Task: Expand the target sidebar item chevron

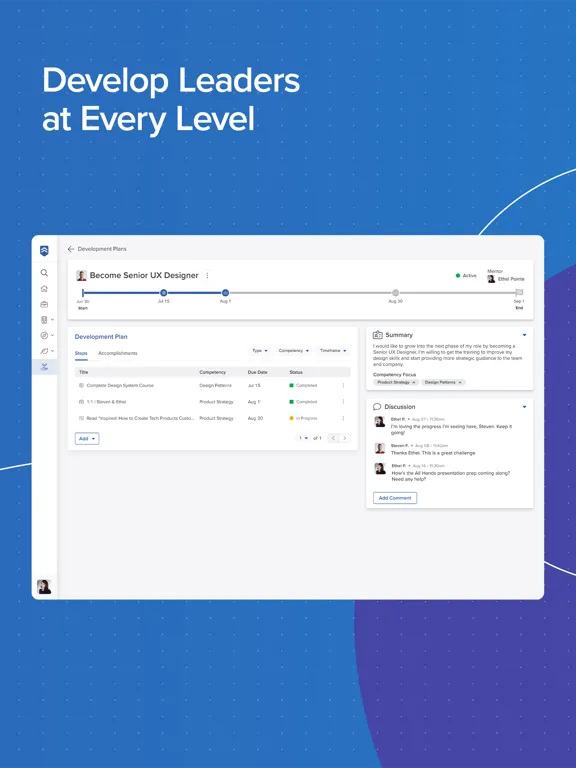Action: (52, 336)
